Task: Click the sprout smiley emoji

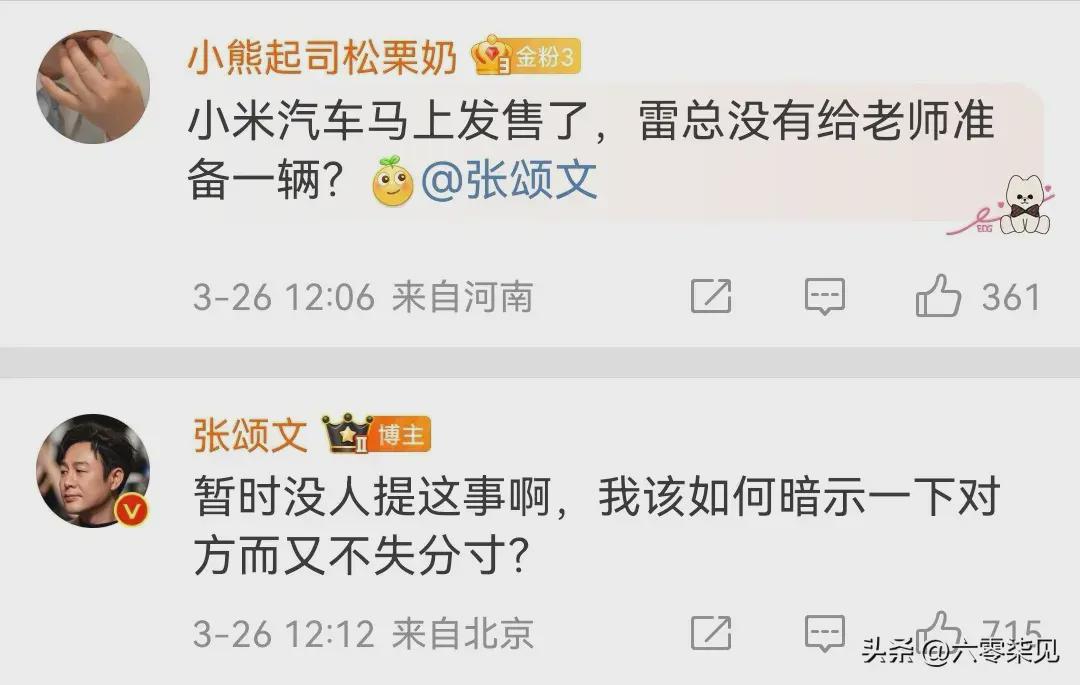Action: point(392,180)
